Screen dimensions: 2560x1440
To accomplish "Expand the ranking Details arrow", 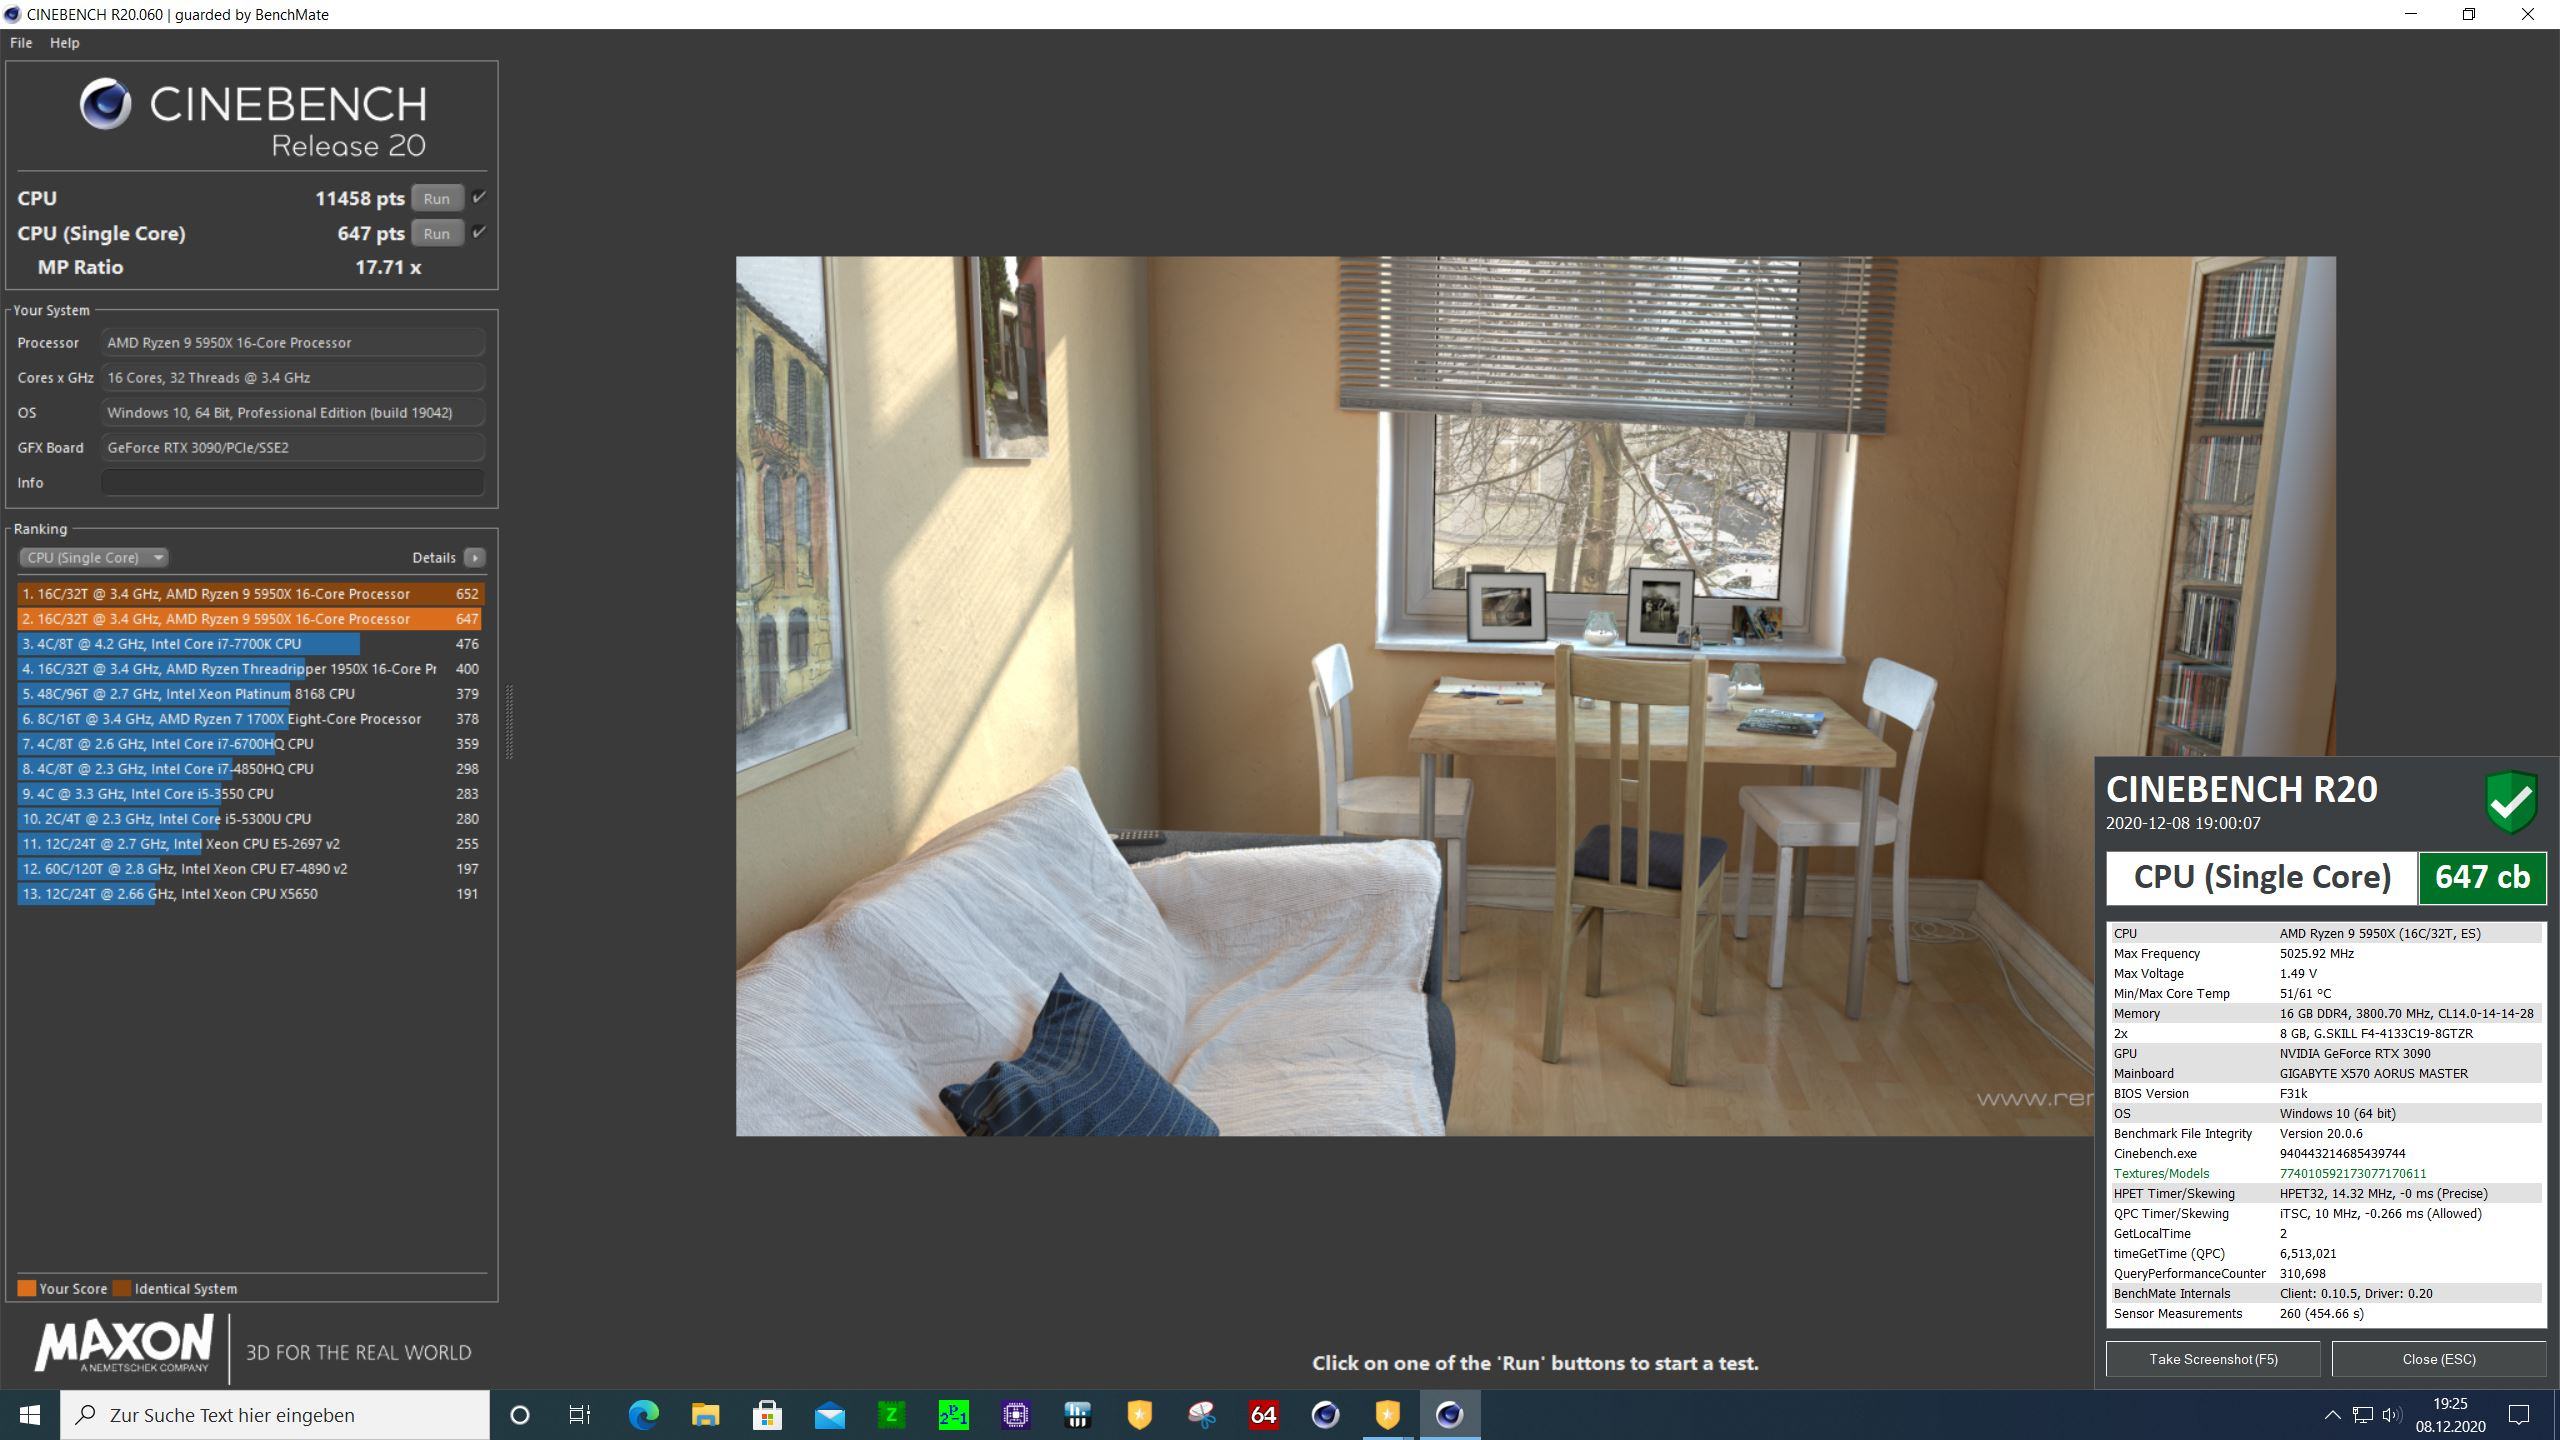I will point(475,558).
